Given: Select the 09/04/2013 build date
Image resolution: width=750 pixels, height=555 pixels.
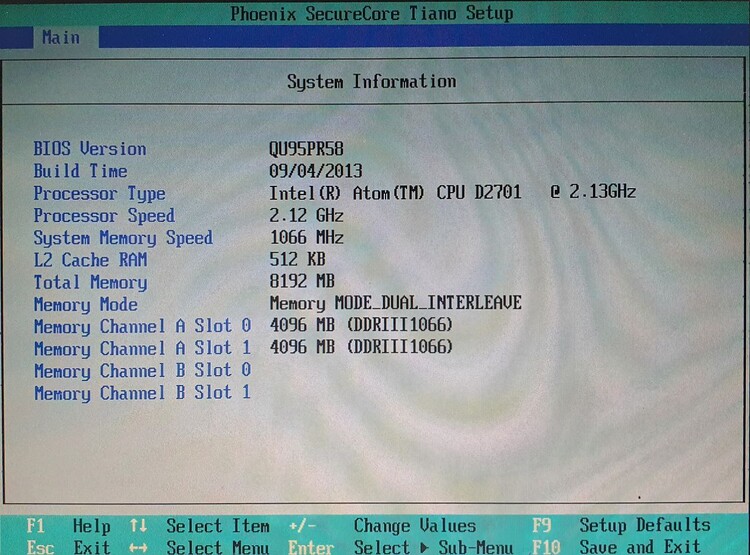Looking at the screenshot, I should (316, 171).
